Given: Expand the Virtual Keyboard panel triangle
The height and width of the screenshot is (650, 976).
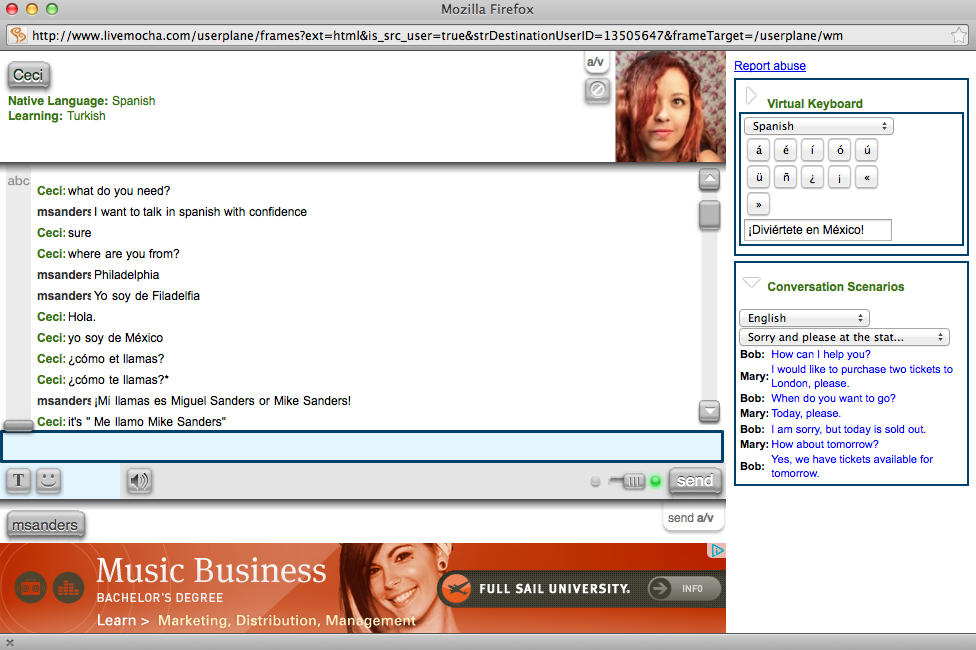Looking at the screenshot, I should point(751,95).
